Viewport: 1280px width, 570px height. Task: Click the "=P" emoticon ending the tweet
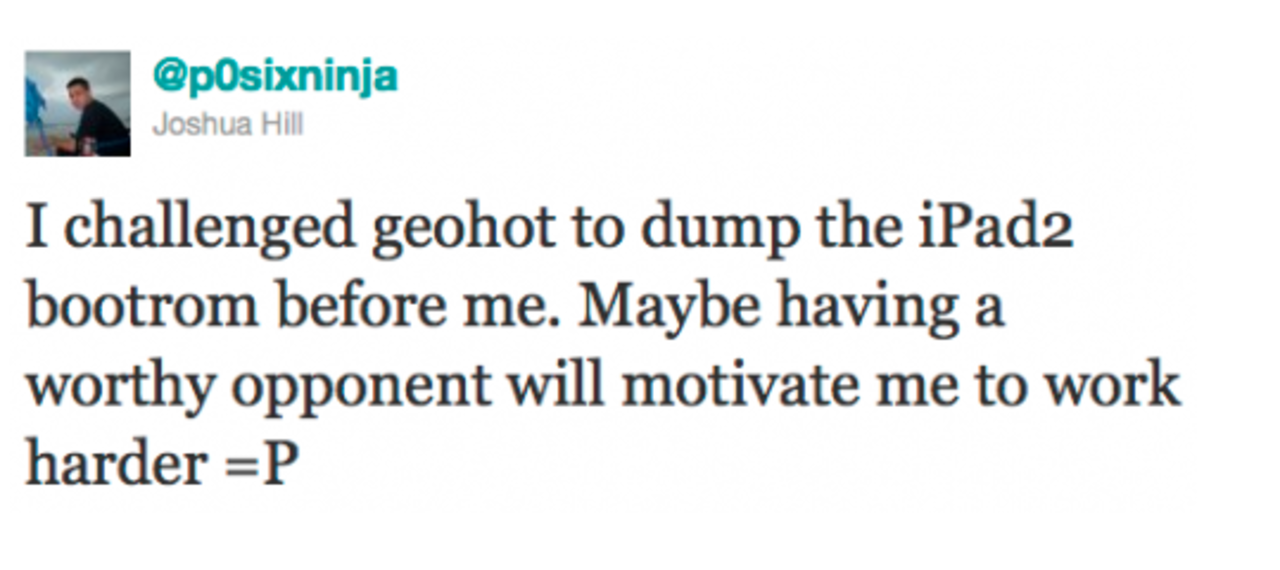click(x=268, y=463)
